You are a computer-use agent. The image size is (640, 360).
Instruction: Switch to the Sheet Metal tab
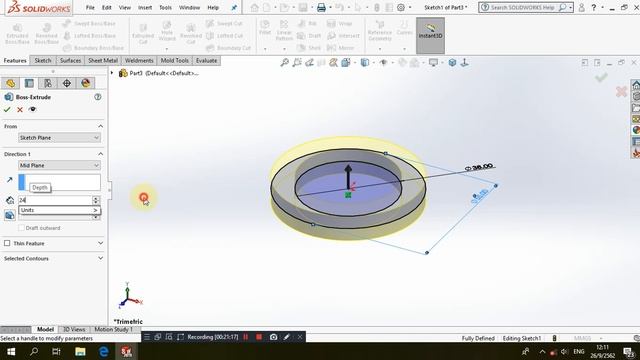click(103, 60)
